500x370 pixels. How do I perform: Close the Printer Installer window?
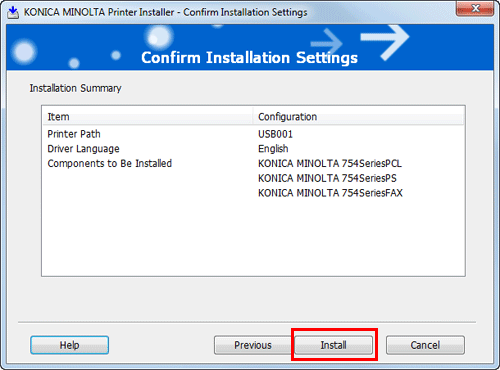click(x=475, y=9)
